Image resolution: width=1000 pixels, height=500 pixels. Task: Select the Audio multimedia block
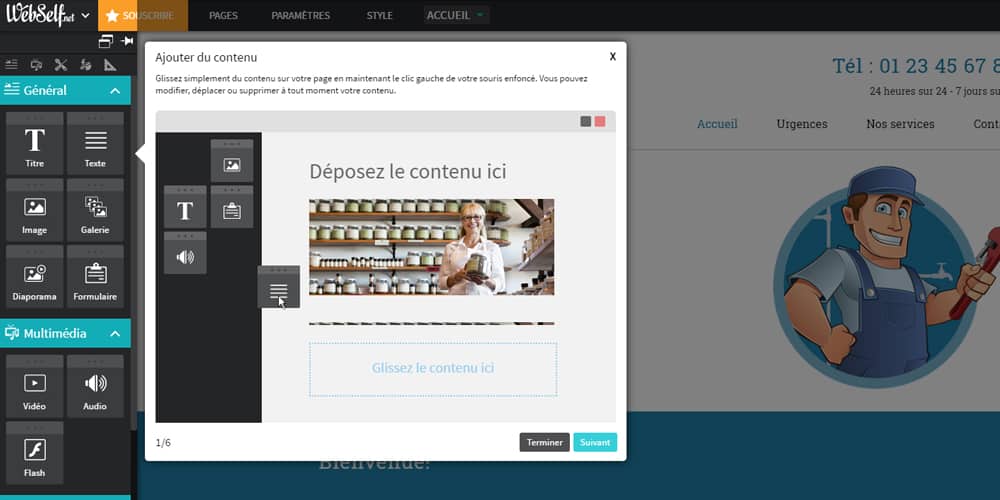[95, 386]
